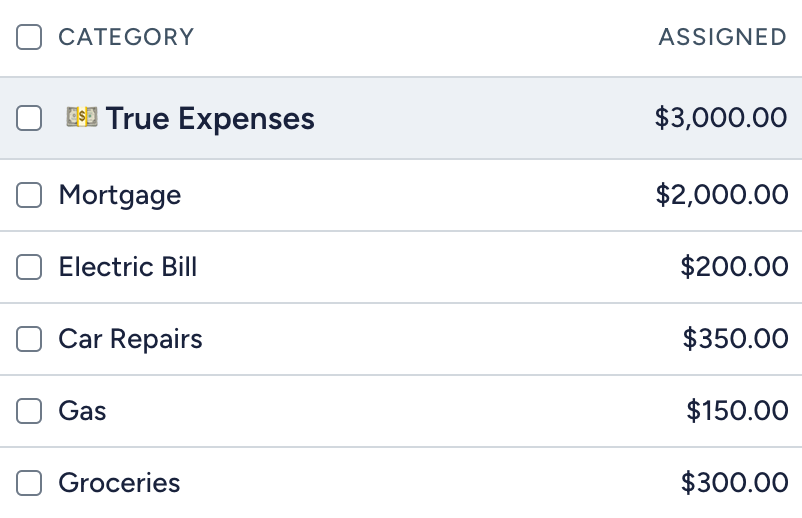Tick the True Expenses group checkbox
802x518 pixels.
tap(29, 118)
